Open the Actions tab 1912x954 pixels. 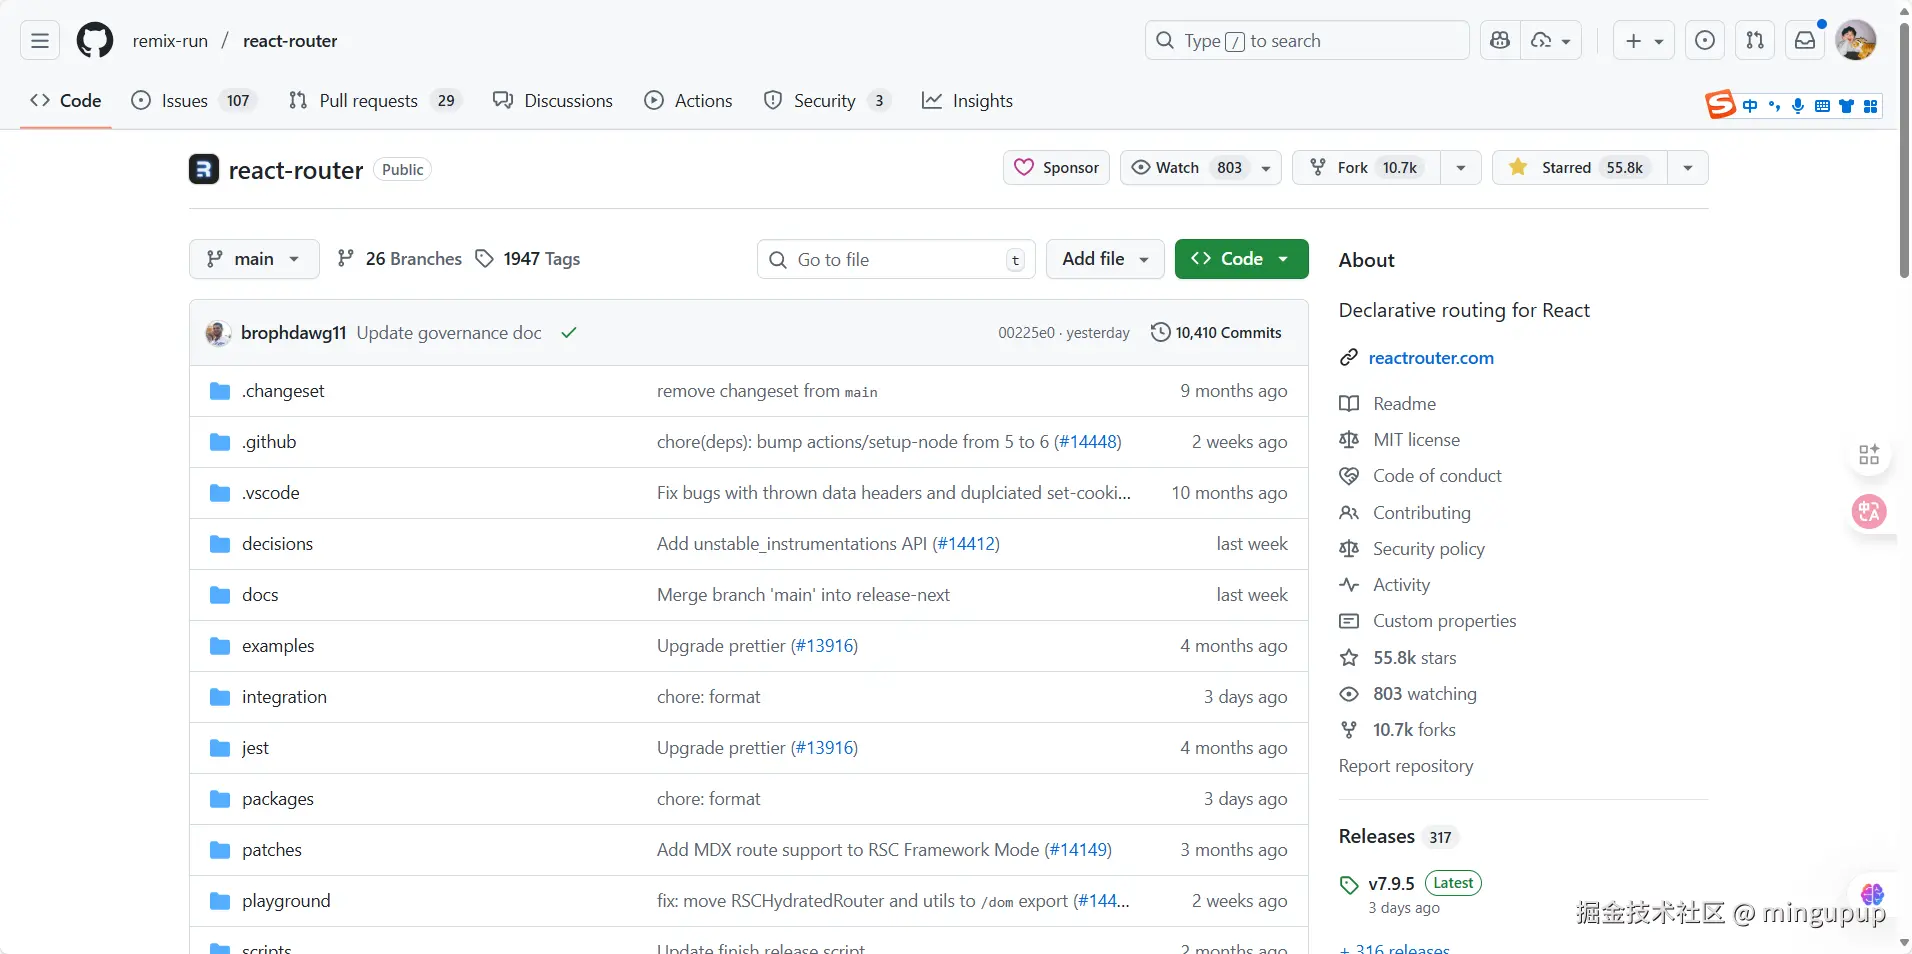click(x=688, y=101)
